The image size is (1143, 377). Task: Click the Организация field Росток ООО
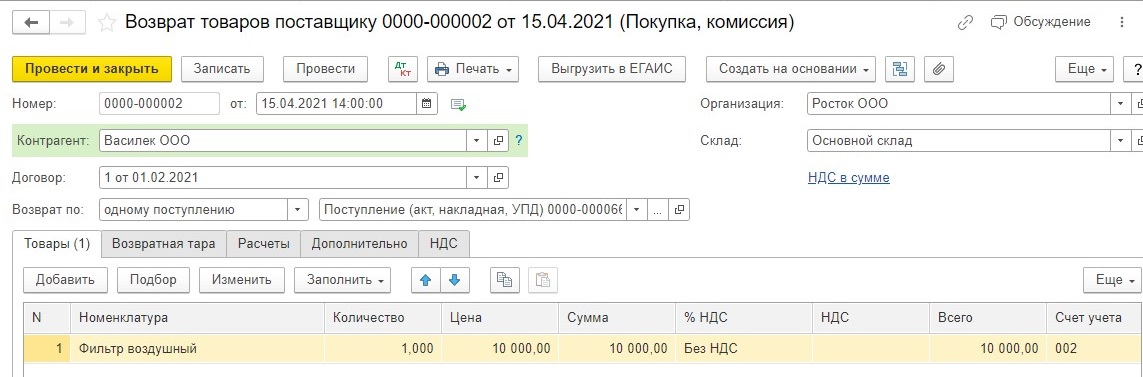coord(959,104)
